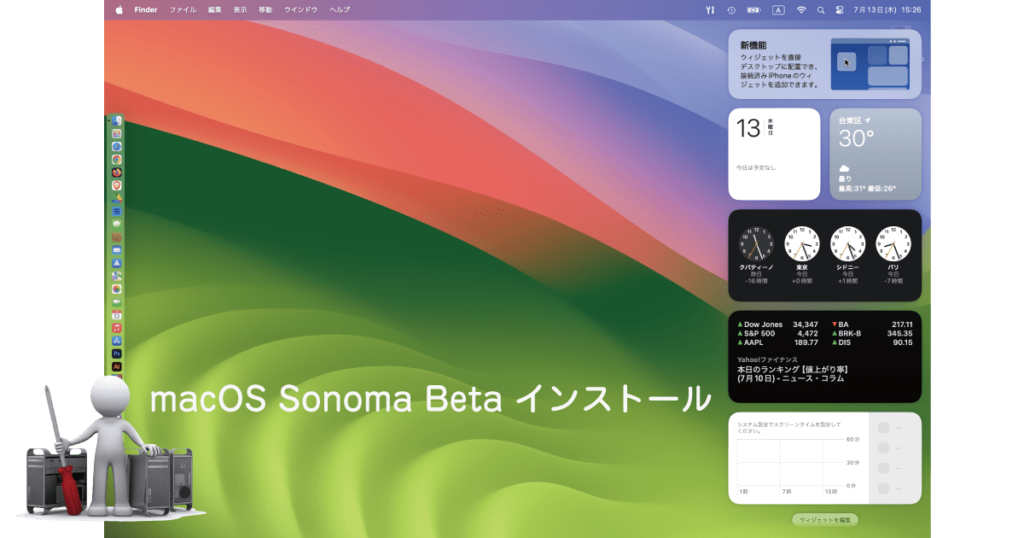
Task: Click the Dow Jones stock row
Action: 777,324
